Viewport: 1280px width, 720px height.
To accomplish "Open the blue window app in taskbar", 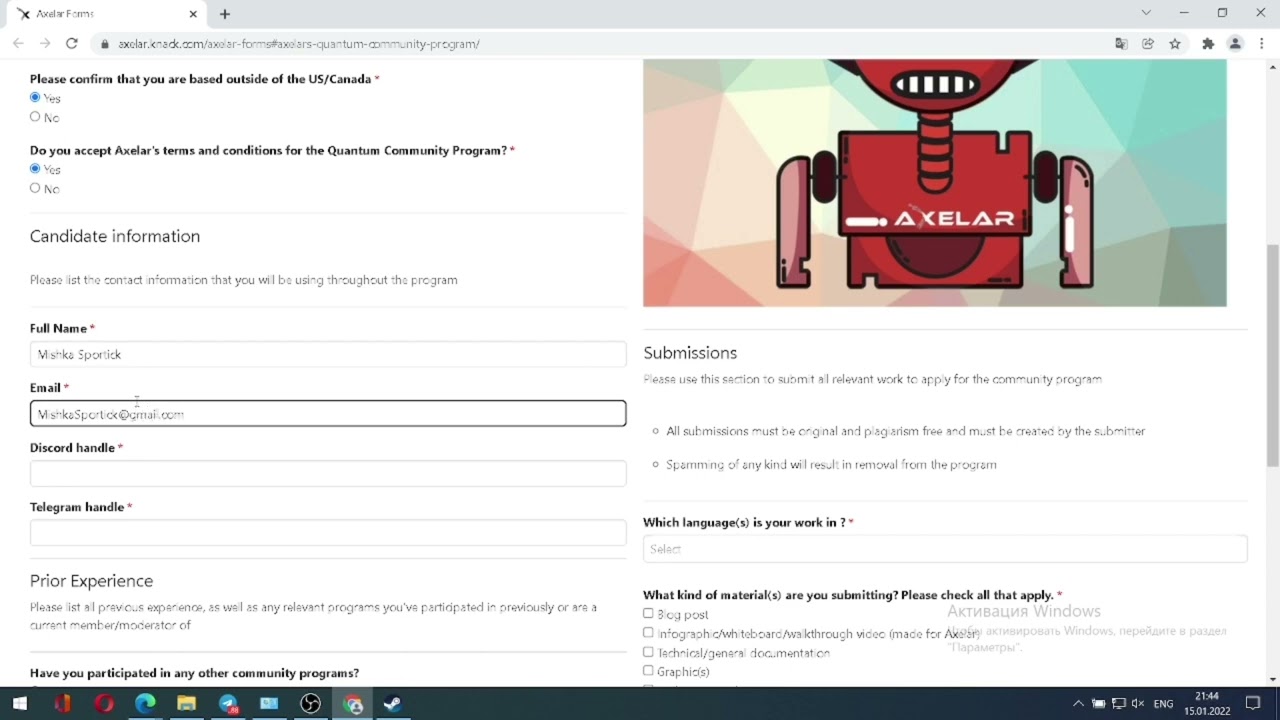I will pyautogui.click(x=269, y=703).
